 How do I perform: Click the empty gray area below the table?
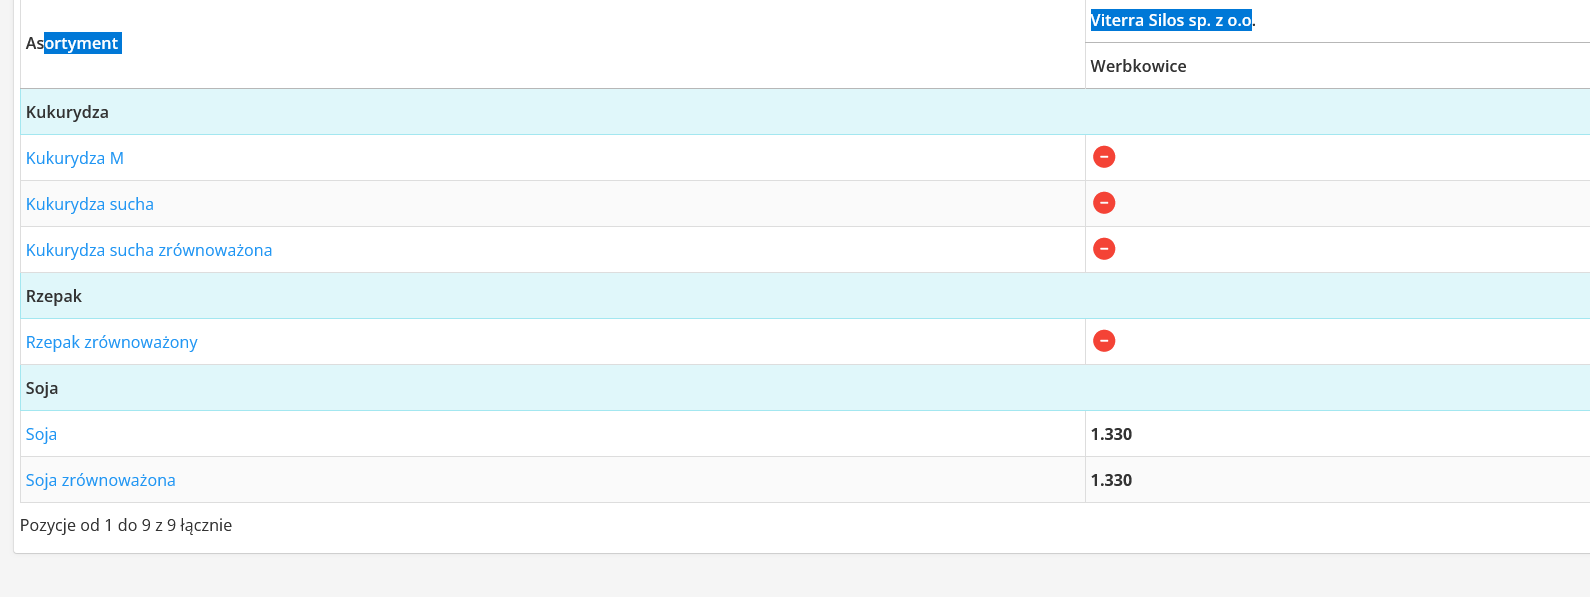point(800,577)
